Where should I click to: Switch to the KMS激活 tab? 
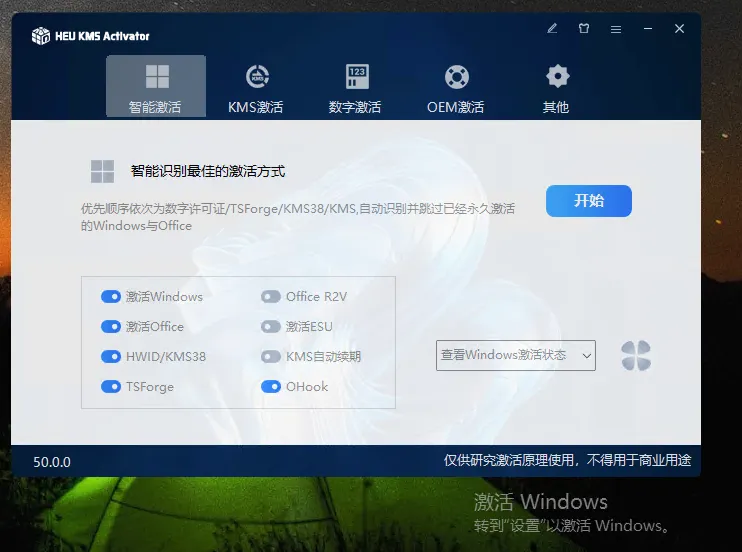(x=256, y=89)
